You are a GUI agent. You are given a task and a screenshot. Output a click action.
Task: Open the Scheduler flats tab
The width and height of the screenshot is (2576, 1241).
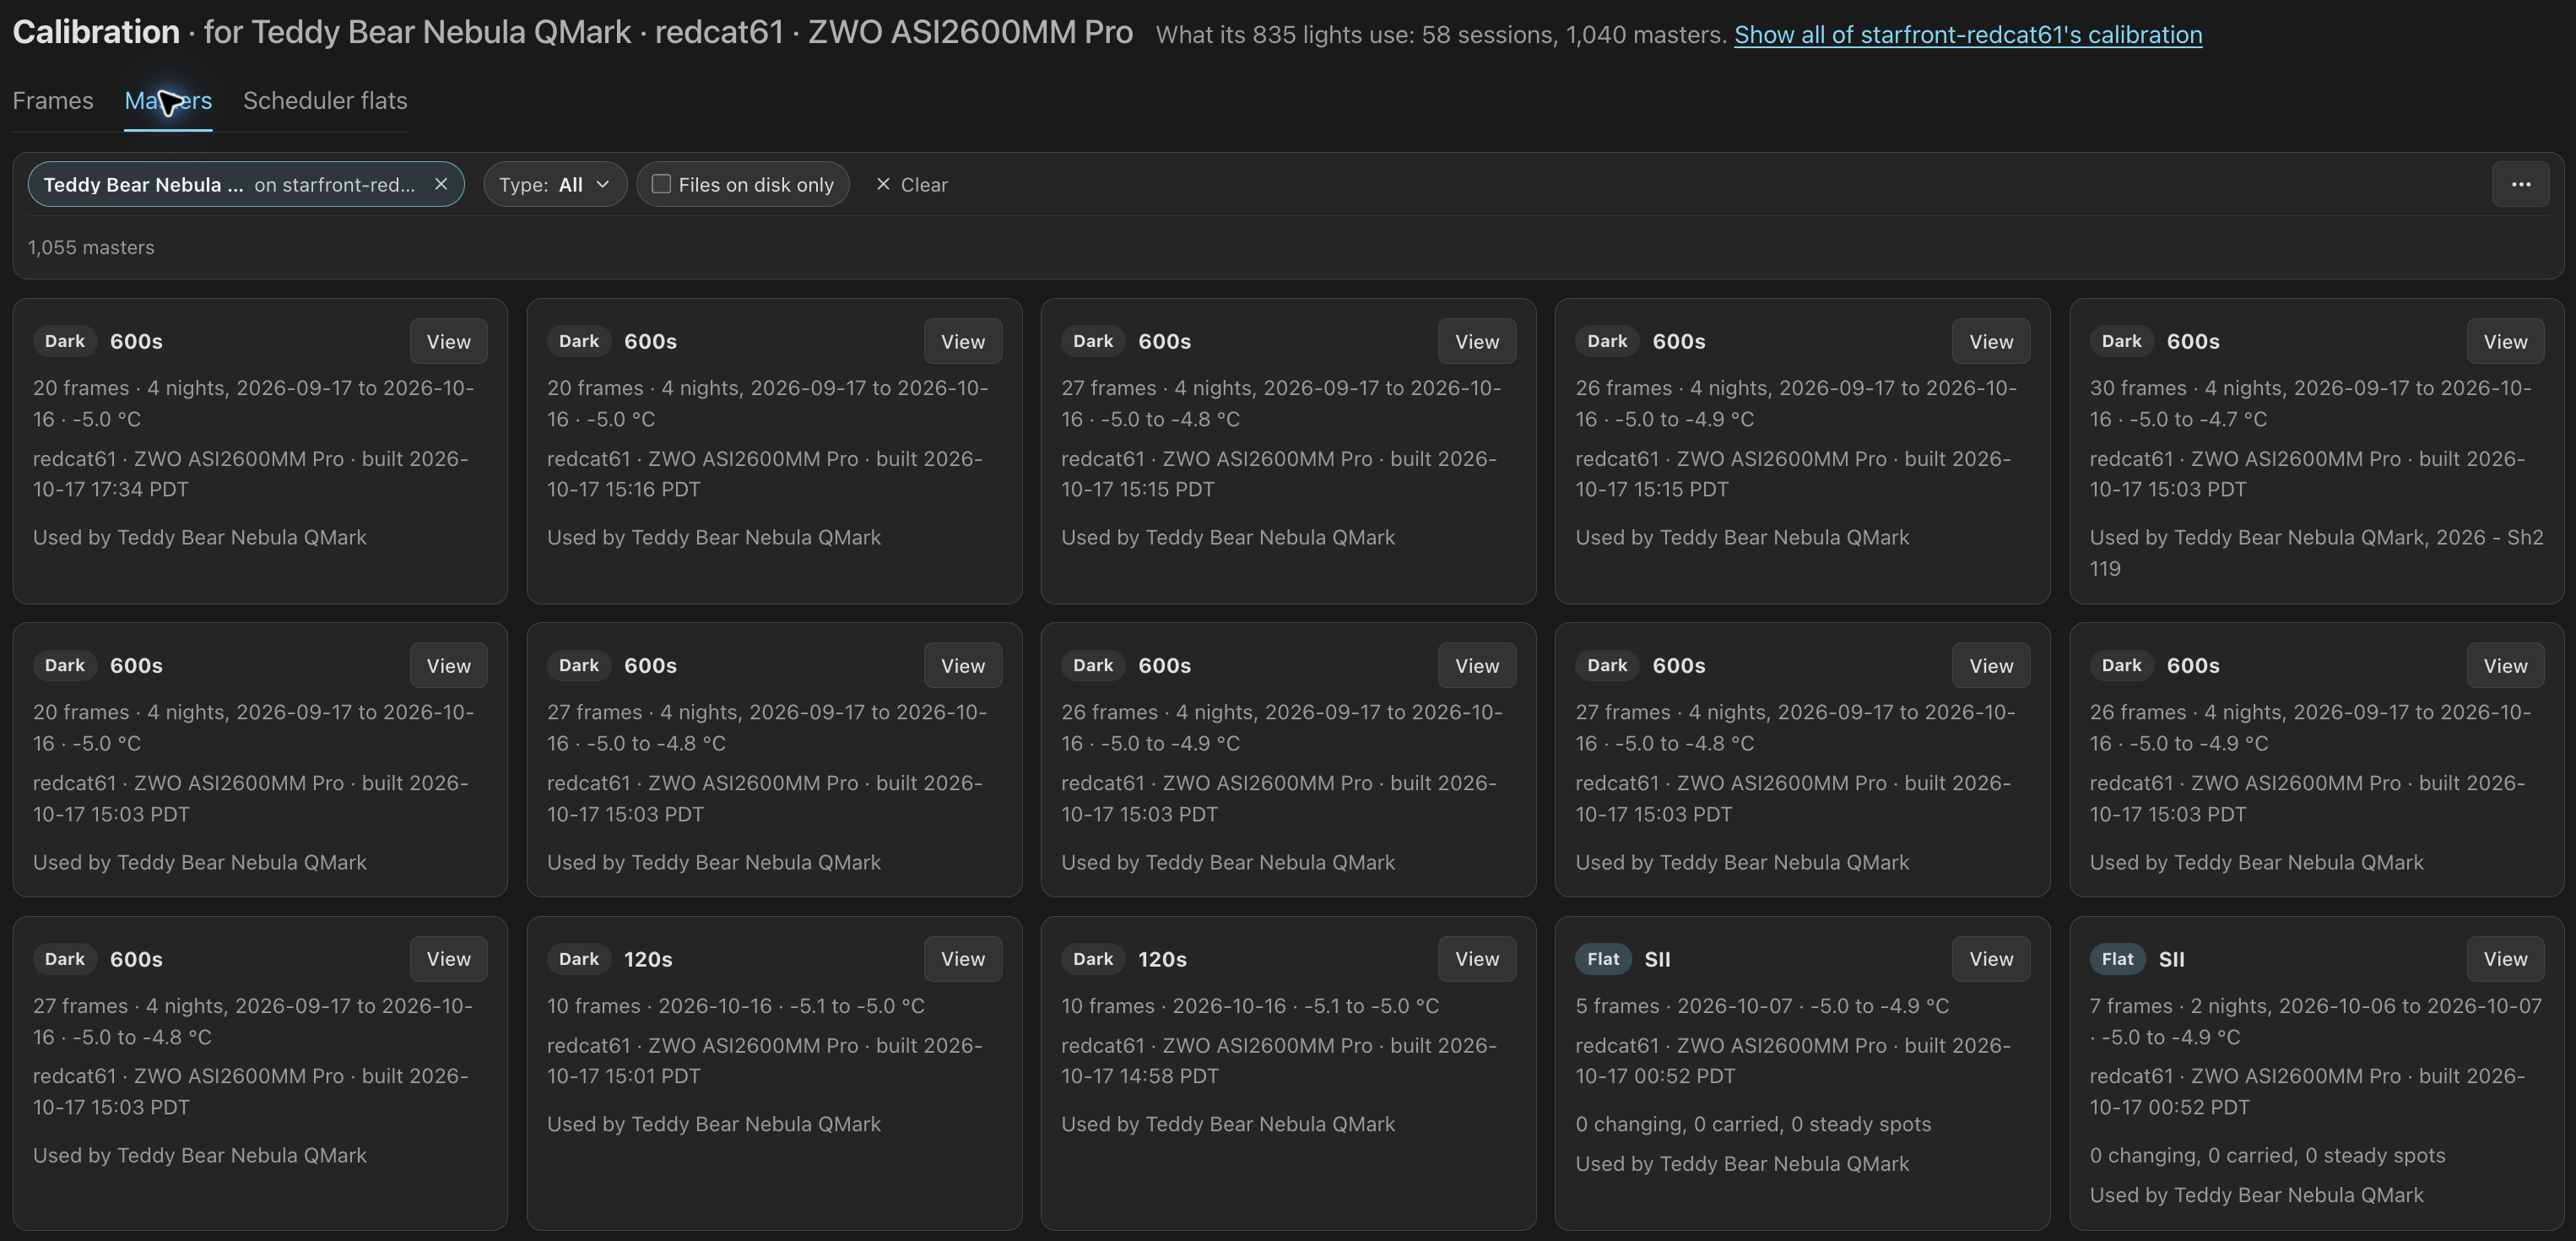(x=325, y=100)
